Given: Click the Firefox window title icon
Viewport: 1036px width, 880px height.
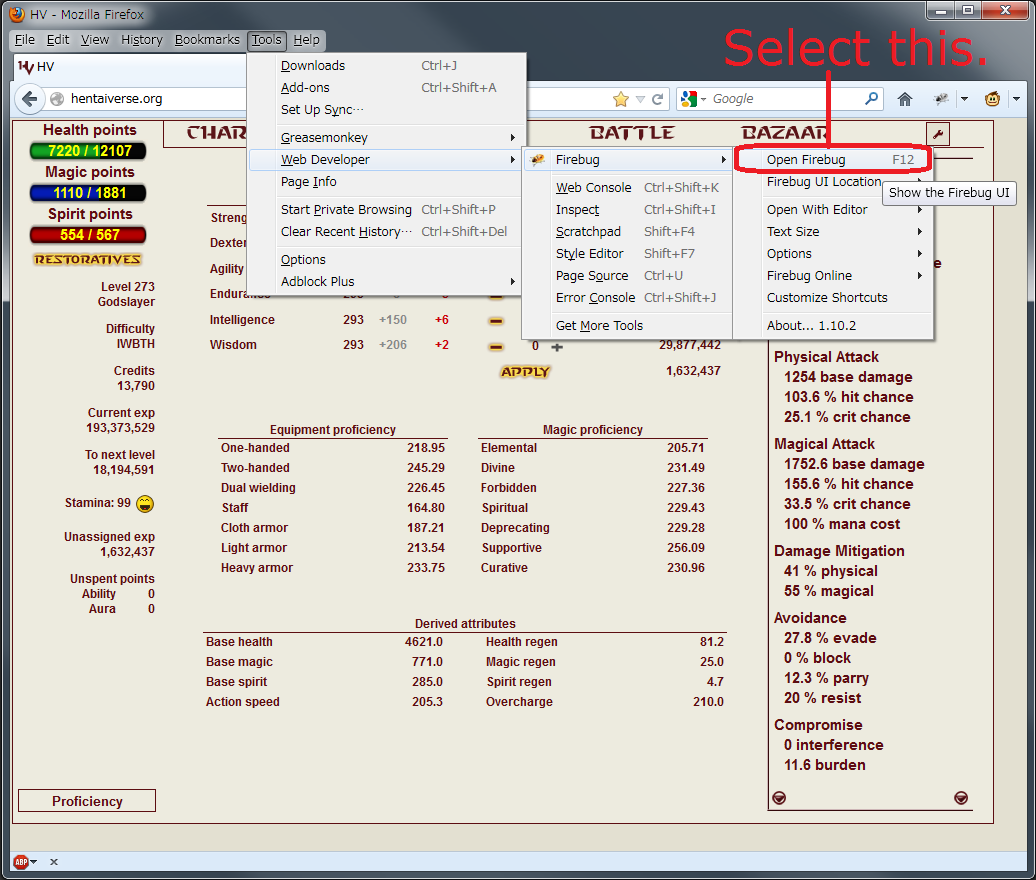Looking at the screenshot, I should pyautogui.click(x=17, y=14).
